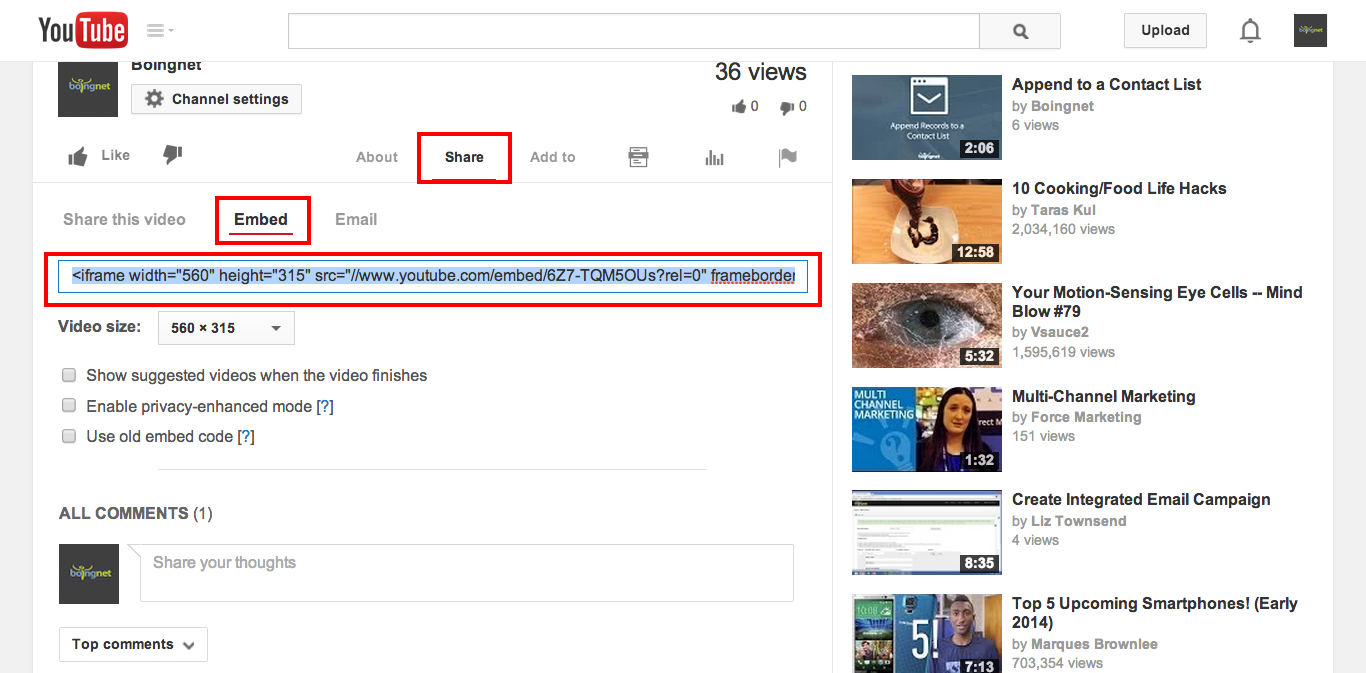The height and width of the screenshot is (673, 1366).
Task: Open email campaign thumbnail 8:35
Action: pyautogui.click(x=927, y=533)
